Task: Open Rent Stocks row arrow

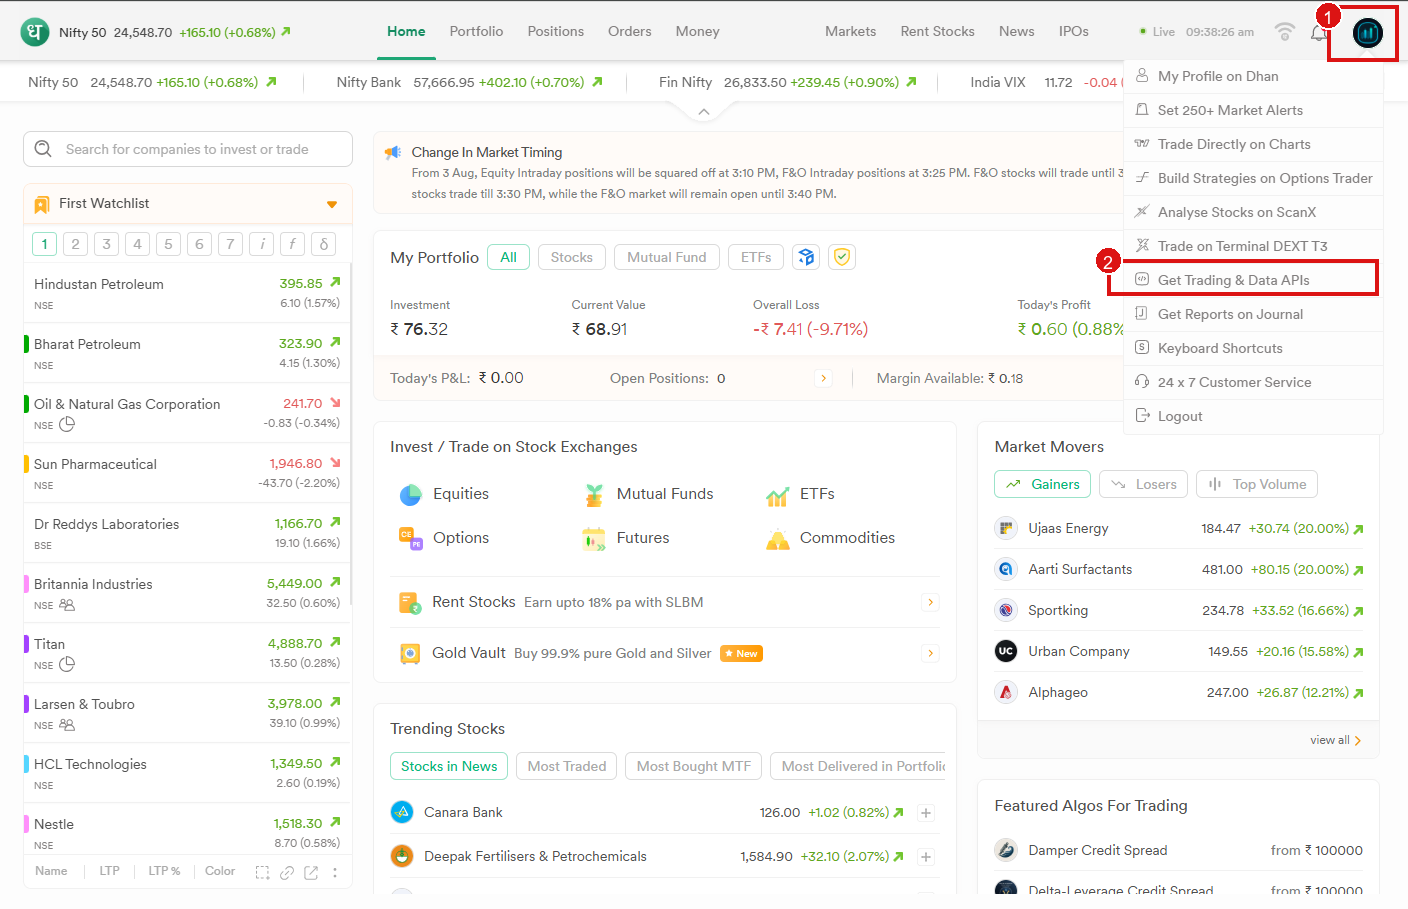Action: 931,602
